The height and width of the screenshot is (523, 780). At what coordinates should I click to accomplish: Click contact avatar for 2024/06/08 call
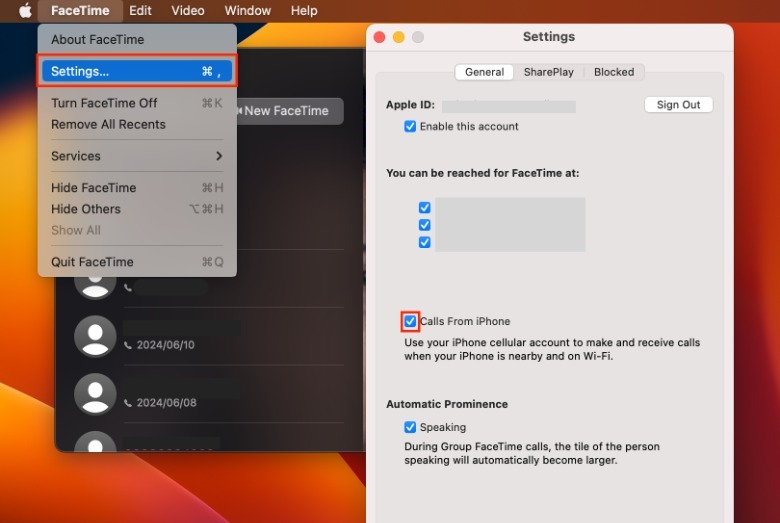[95, 394]
